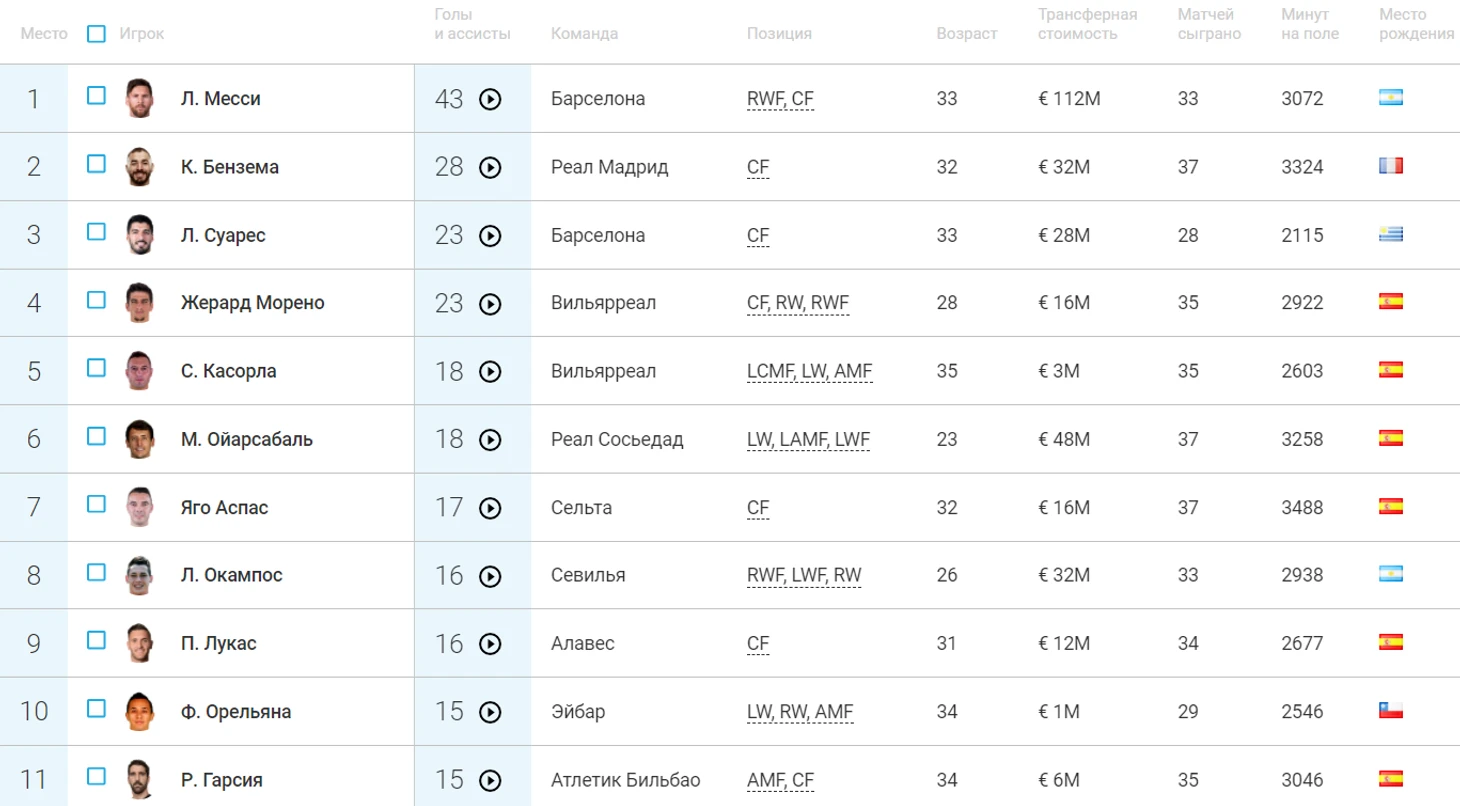Screen dimensions: 1460x806
Task: Click the Spain flag in Касорла's row
Action: tap(1391, 370)
